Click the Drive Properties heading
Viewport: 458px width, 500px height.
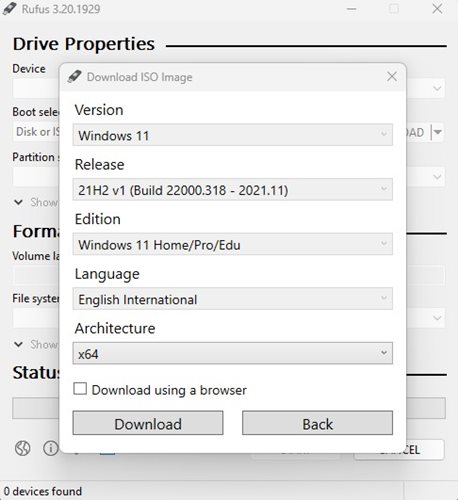pyautogui.click(x=84, y=44)
